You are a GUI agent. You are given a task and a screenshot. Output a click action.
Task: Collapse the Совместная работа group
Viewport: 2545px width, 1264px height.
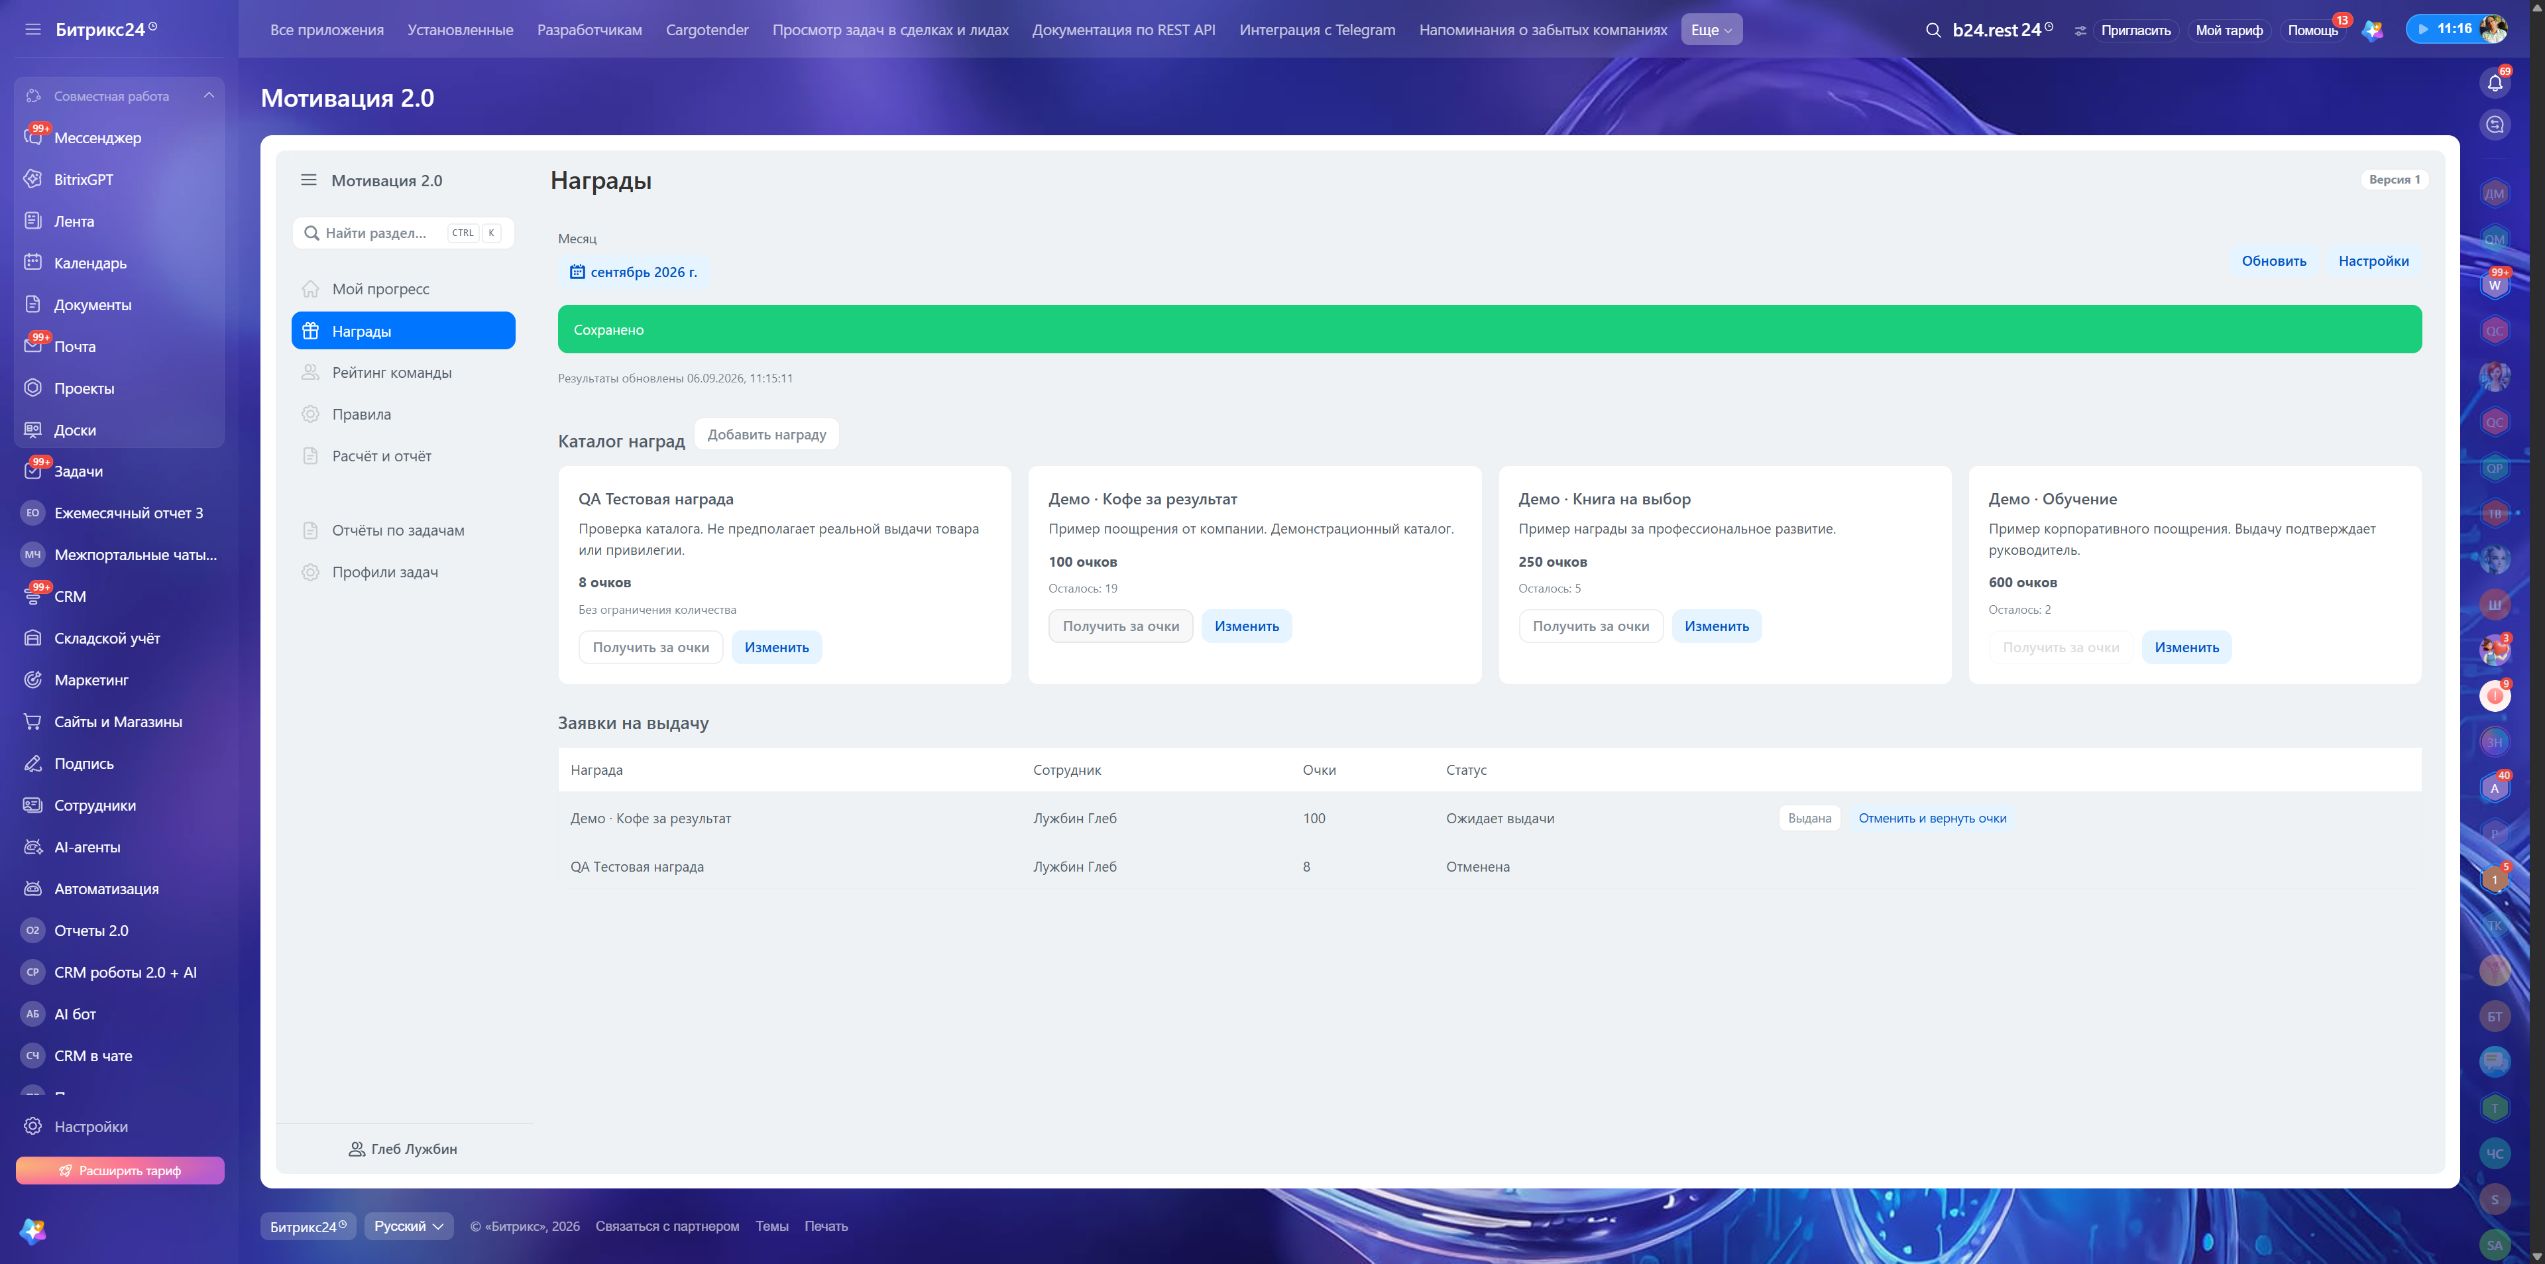[x=209, y=96]
